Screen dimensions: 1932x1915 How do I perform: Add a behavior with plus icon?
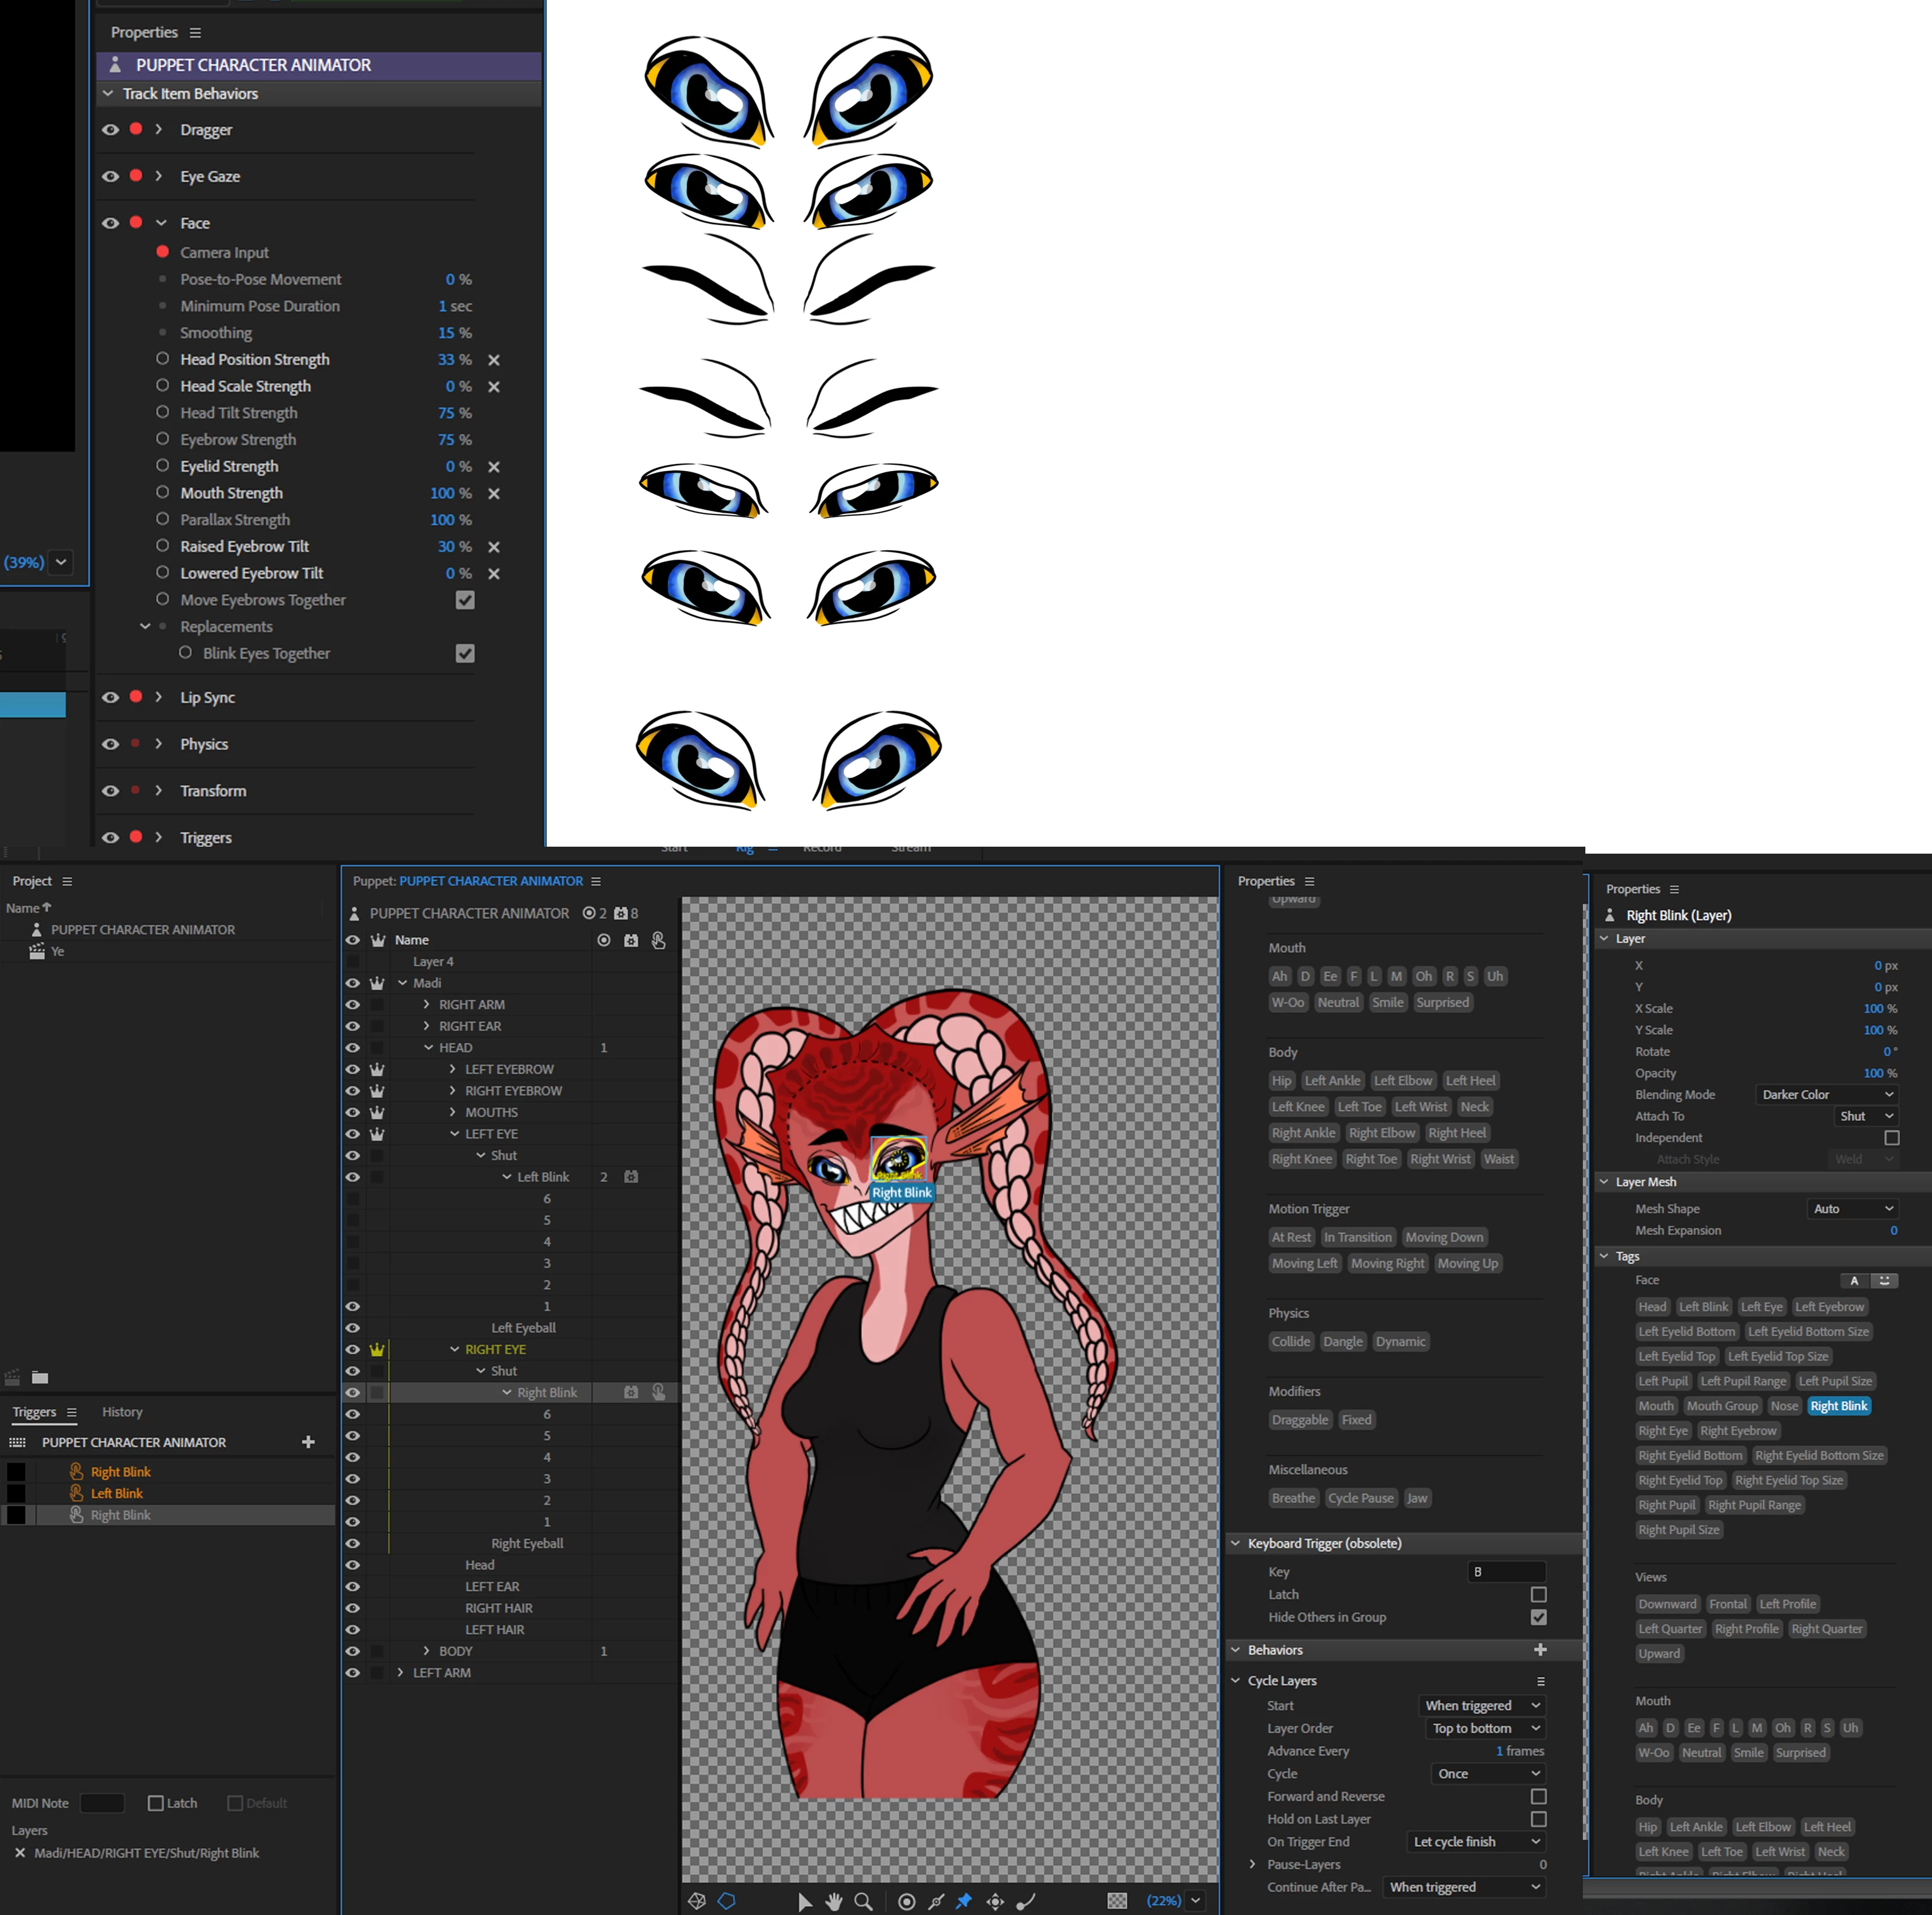point(1540,1650)
